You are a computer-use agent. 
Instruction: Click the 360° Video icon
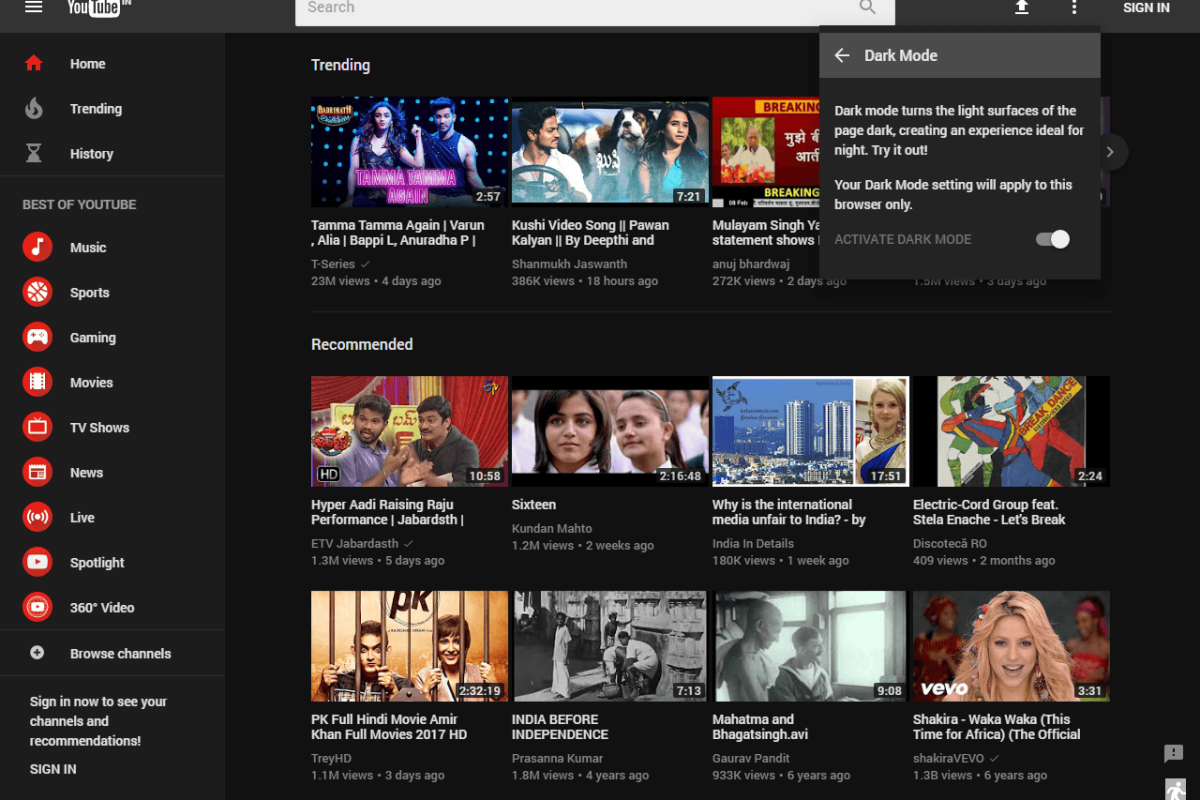[37, 607]
